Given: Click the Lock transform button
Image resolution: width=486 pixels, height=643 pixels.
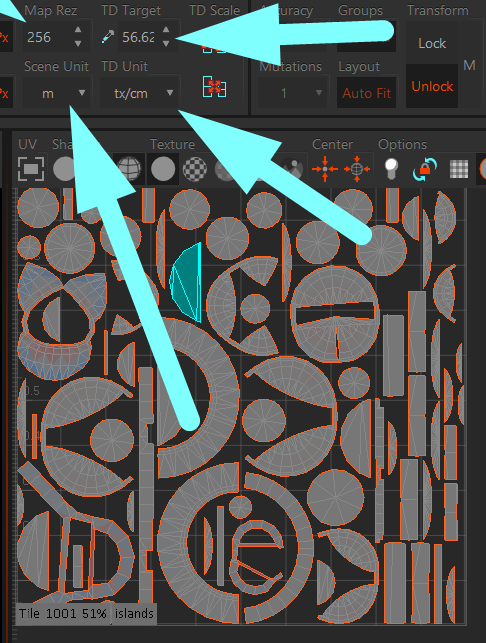Looking at the screenshot, I should [x=432, y=43].
